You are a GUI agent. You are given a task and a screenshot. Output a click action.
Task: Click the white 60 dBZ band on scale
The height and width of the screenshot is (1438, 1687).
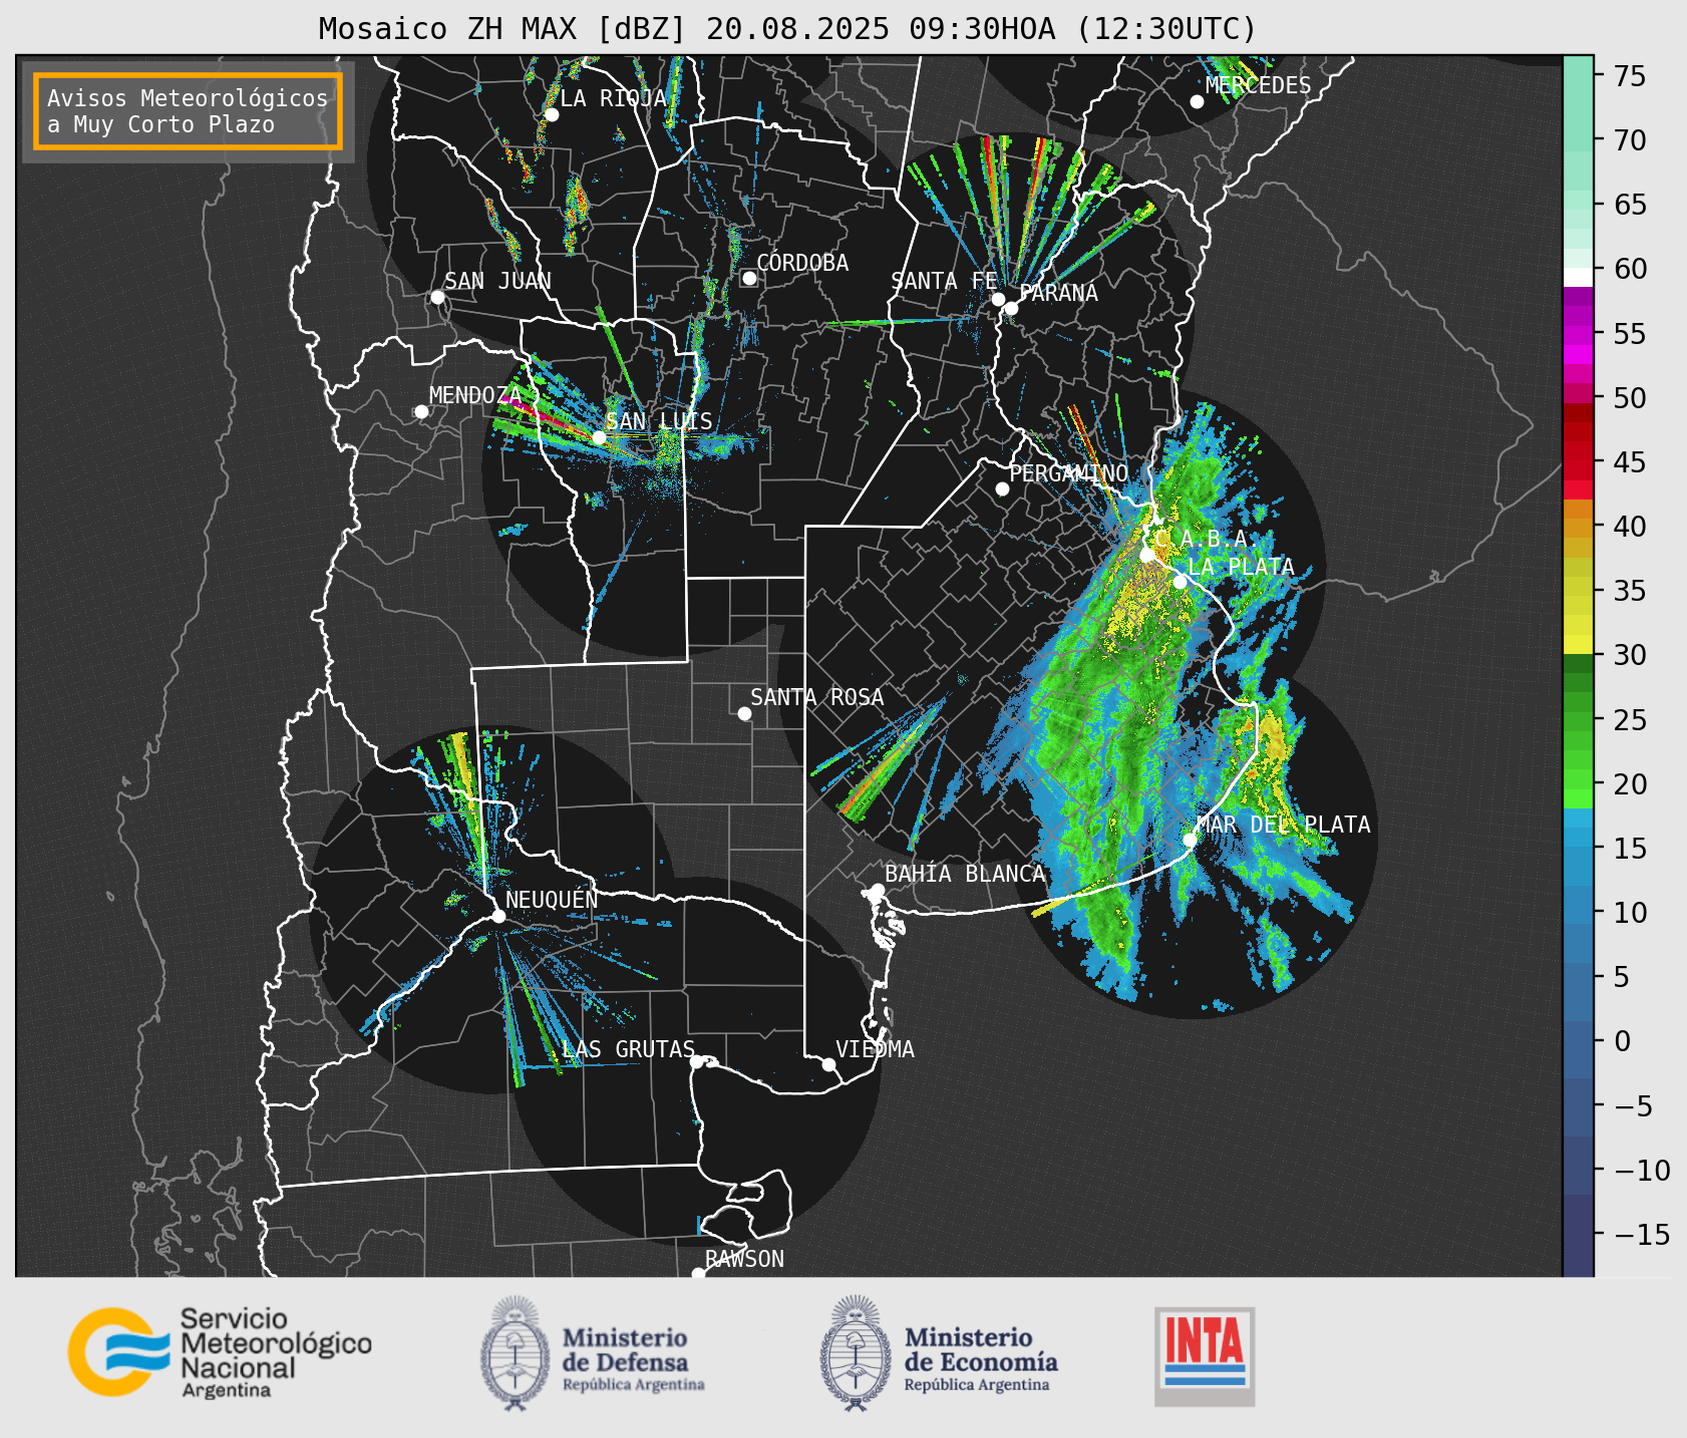[1578, 277]
